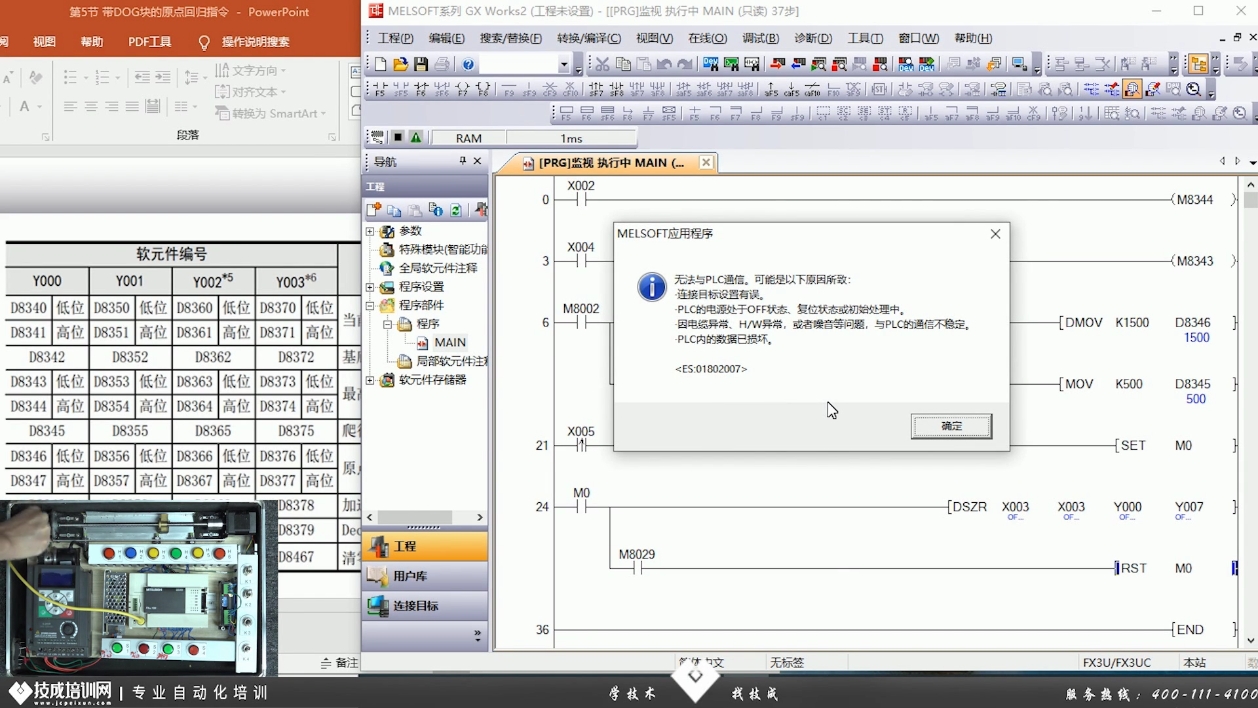Click the green warning triangle icon near RAM
Image resolution: width=1258 pixels, height=708 pixels.
(x=416, y=138)
